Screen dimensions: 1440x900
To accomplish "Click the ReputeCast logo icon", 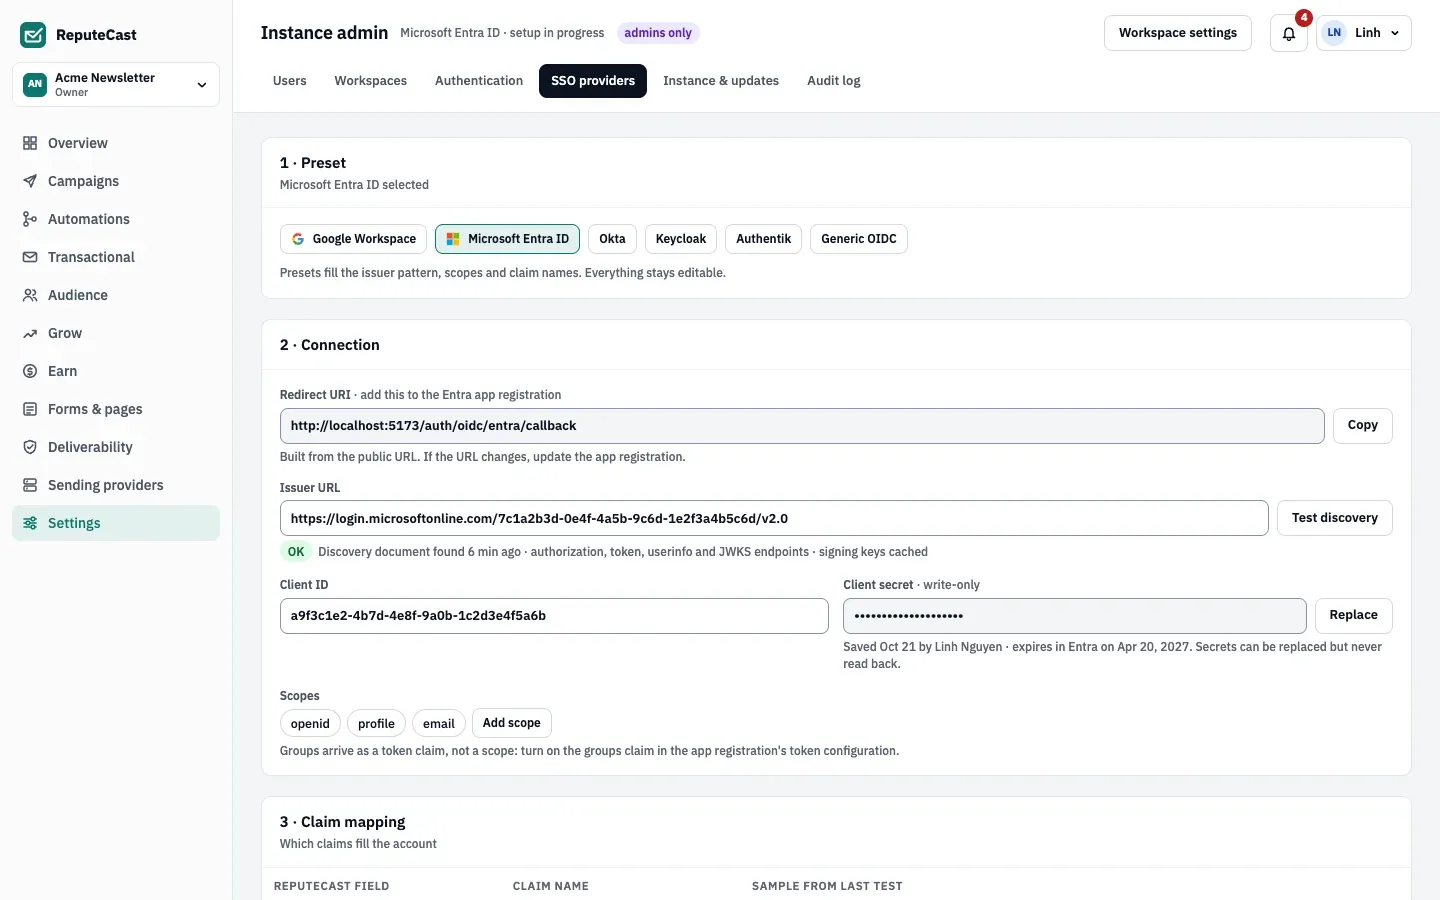I will (x=33, y=35).
